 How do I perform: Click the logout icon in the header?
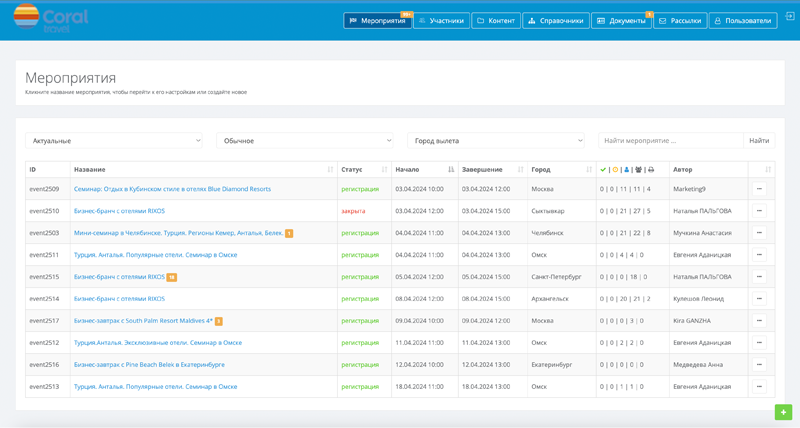click(789, 16)
